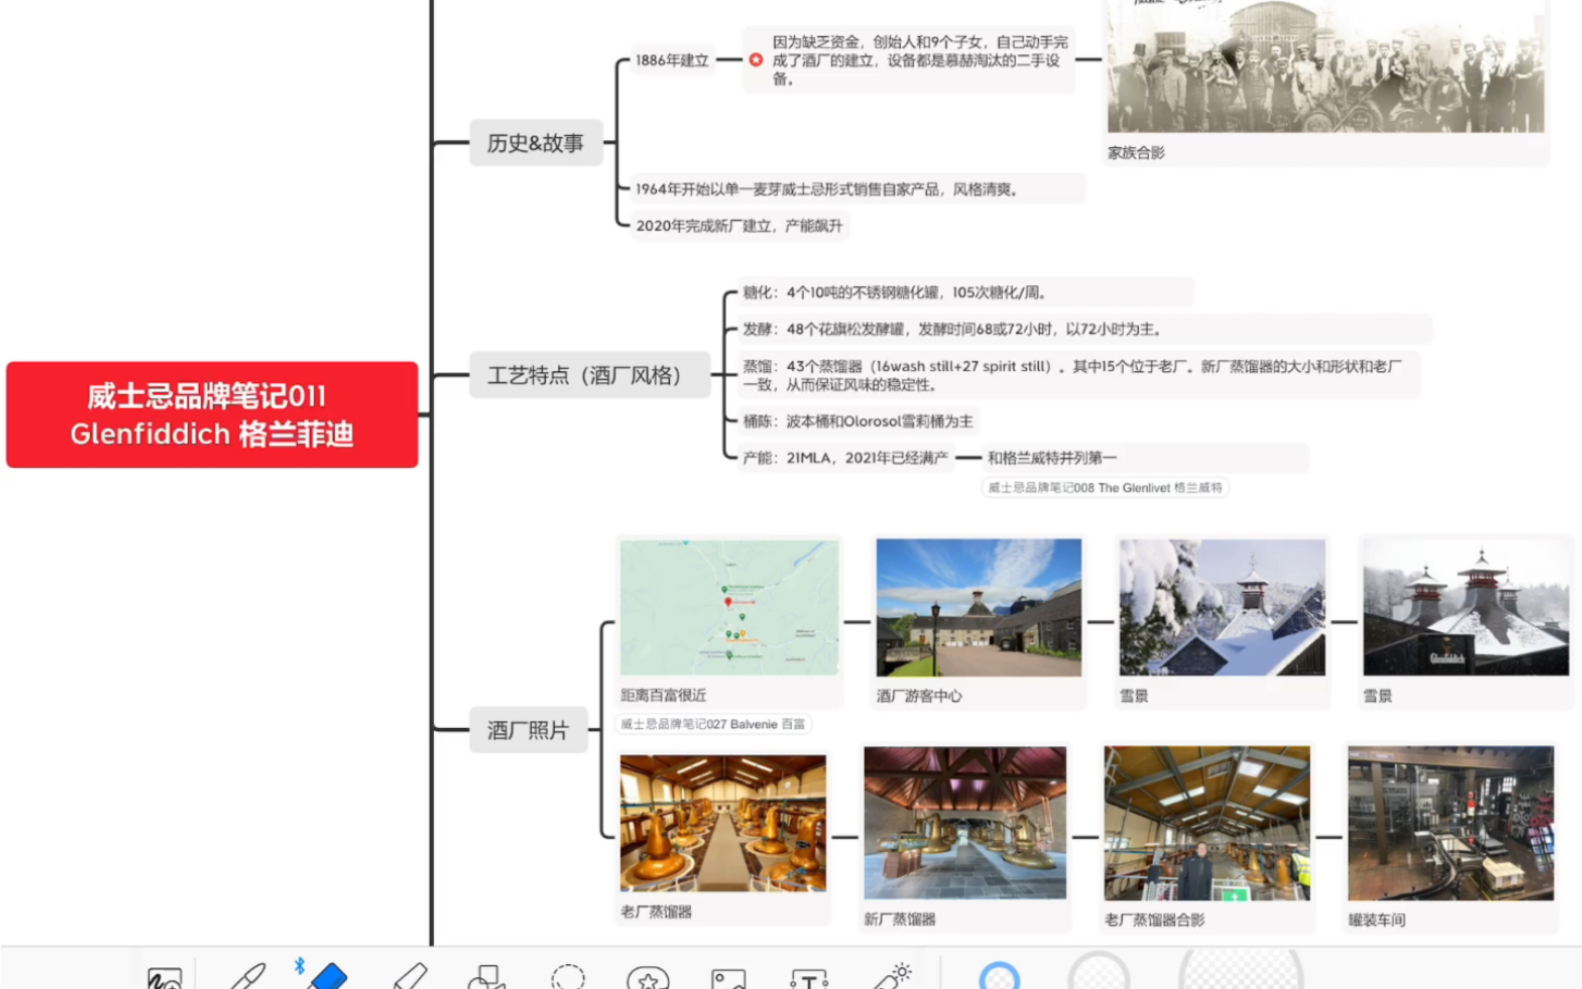Screen dimensions: 1582x989
Task: Select the 产能：21MLA node
Action: pyautogui.click(x=845, y=458)
